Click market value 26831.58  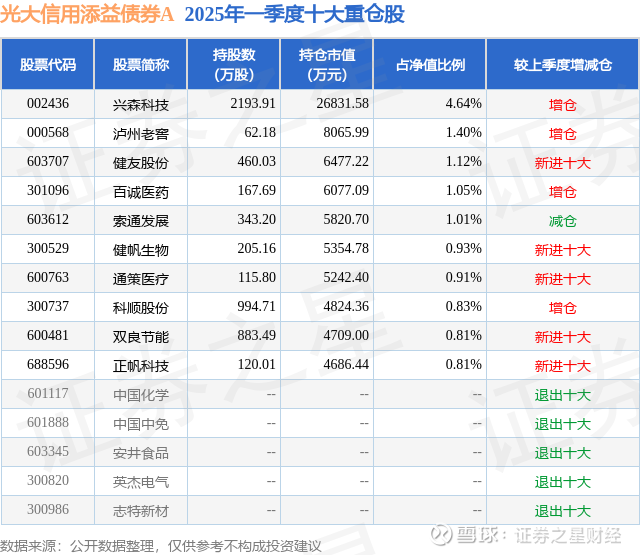342,104
